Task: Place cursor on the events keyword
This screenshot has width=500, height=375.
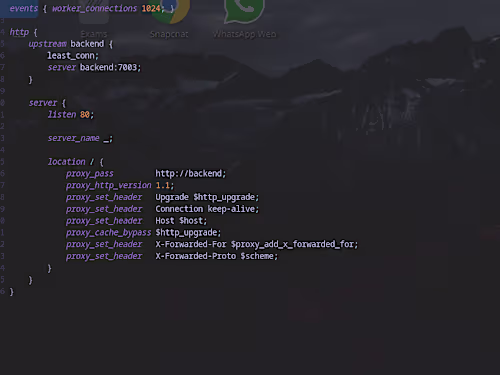Action: (x=24, y=9)
